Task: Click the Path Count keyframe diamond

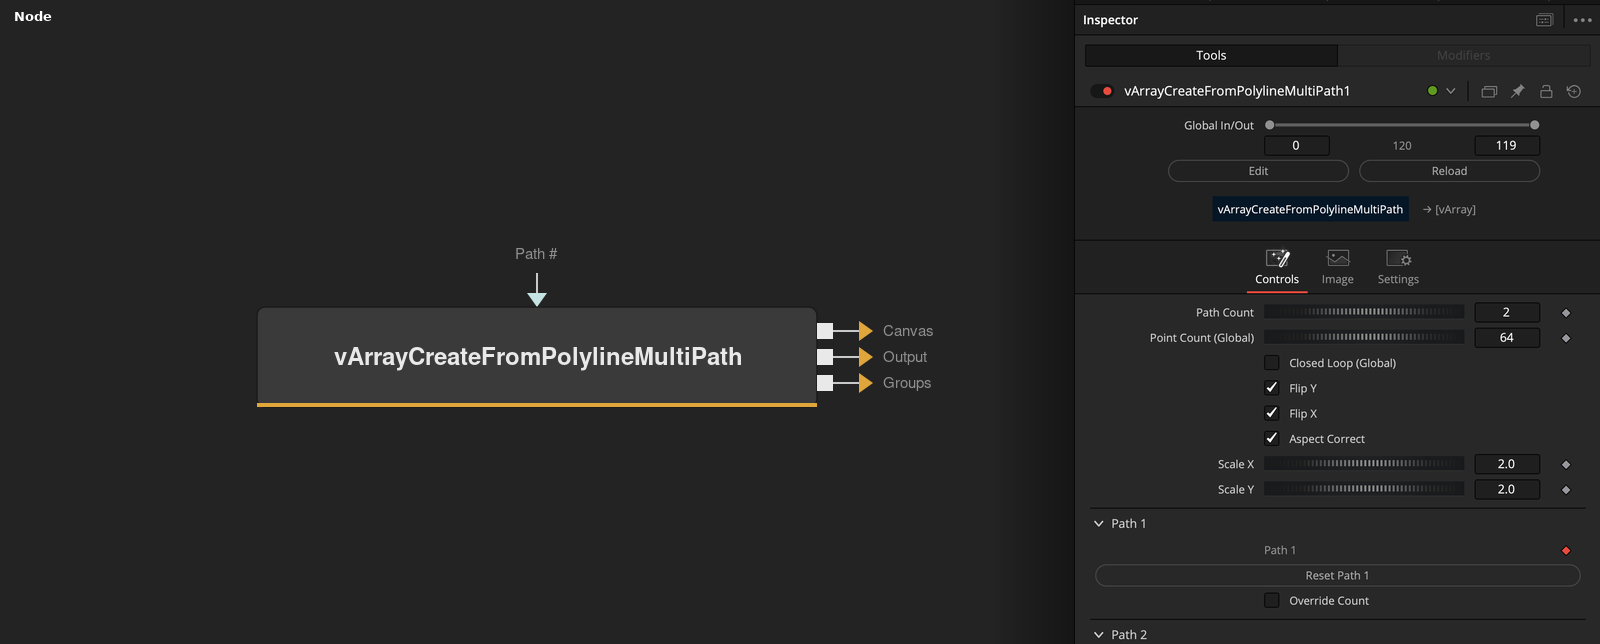Action: pyautogui.click(x=1566, y=313)
